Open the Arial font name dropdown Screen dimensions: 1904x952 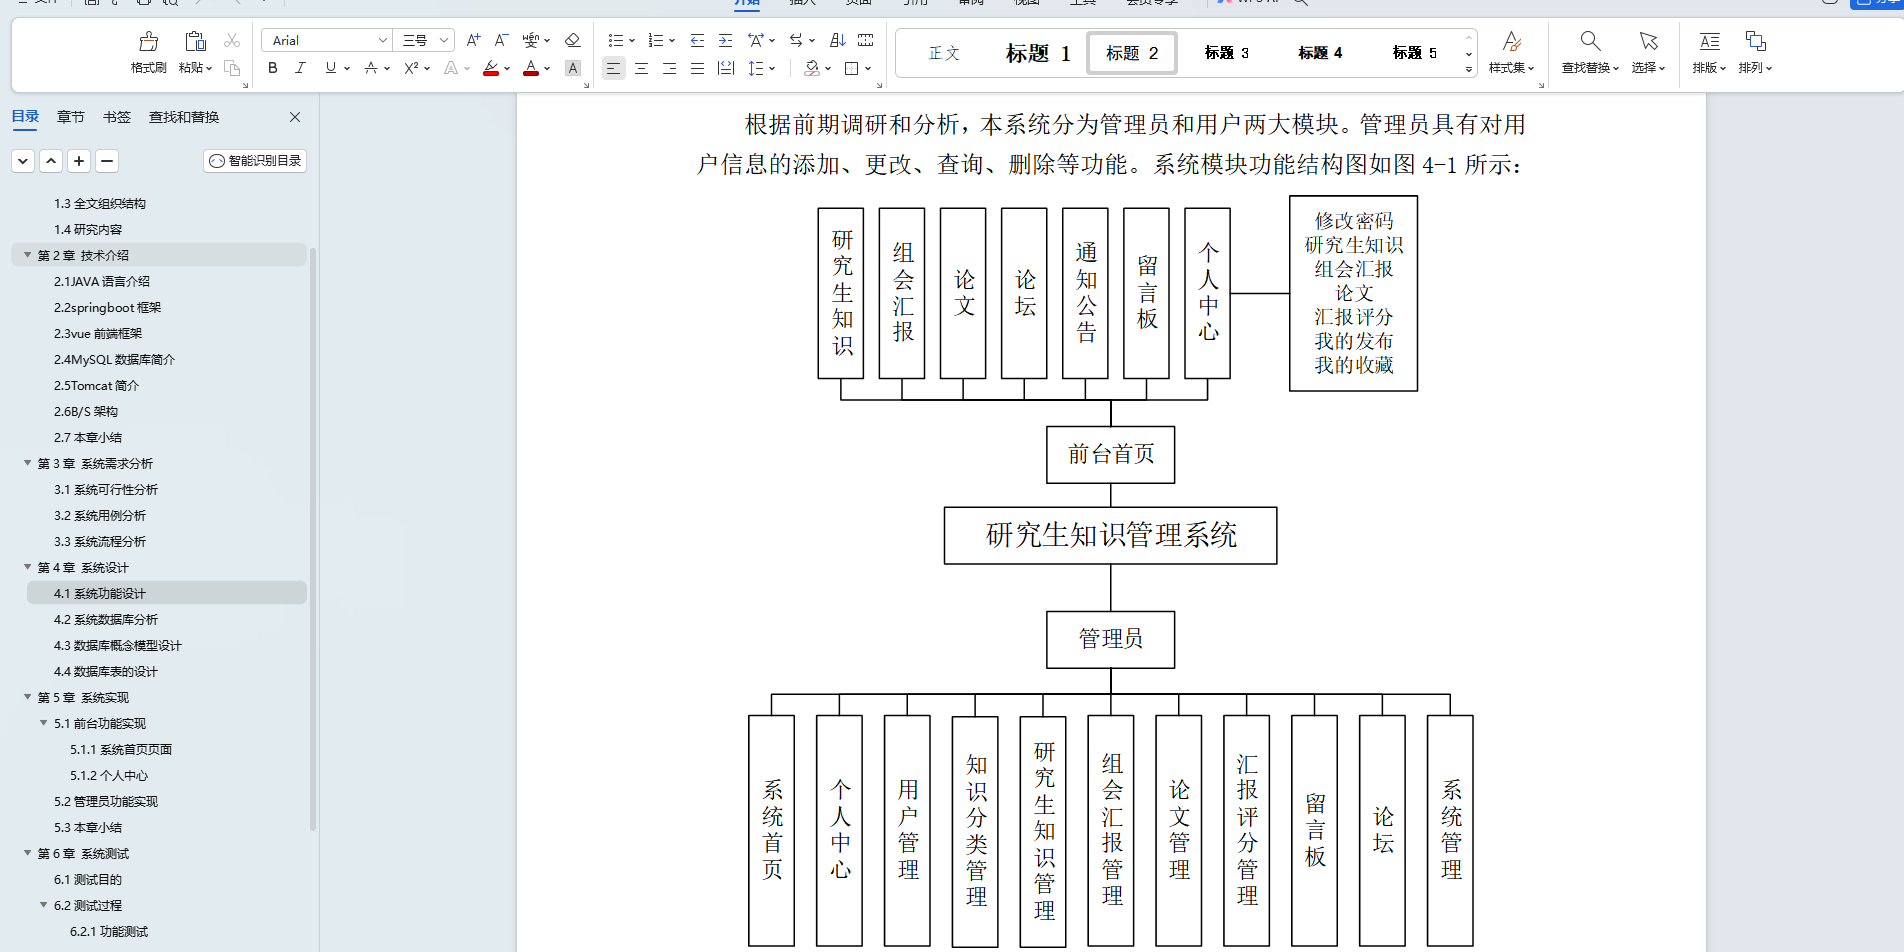click(x=382, y=40)
